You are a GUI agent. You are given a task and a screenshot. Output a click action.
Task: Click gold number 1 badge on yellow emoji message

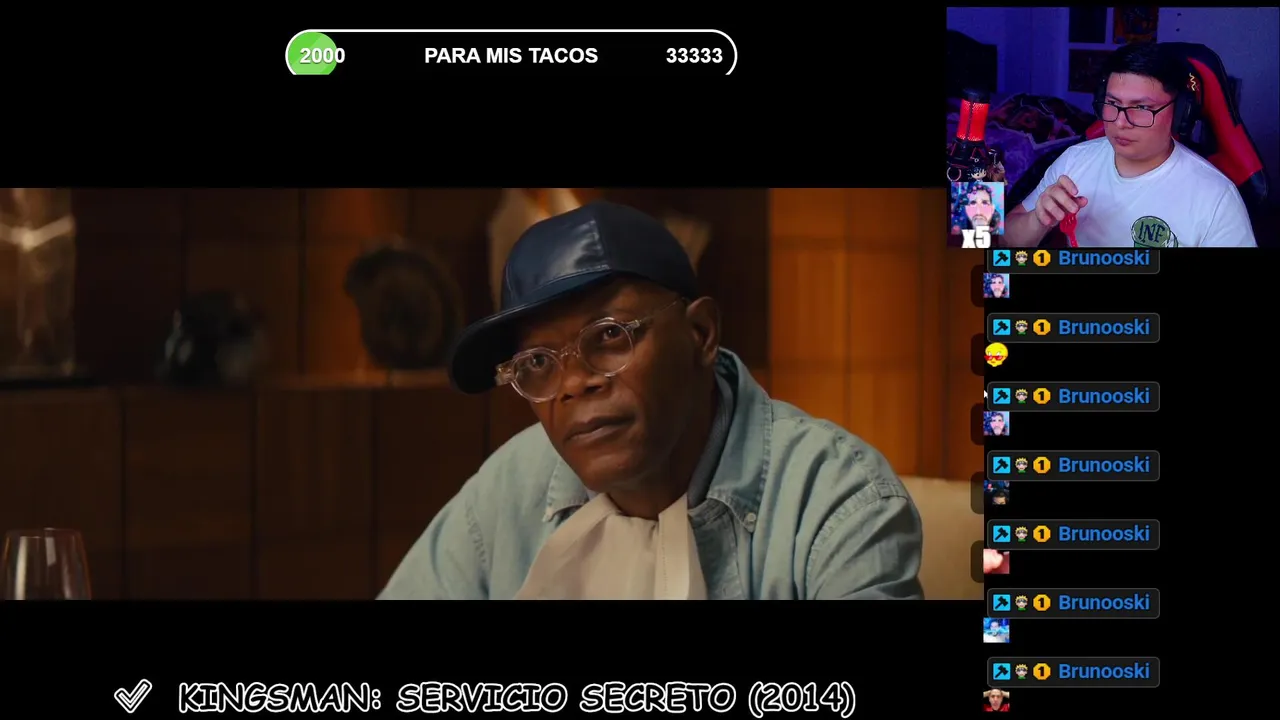(1041, 327)
